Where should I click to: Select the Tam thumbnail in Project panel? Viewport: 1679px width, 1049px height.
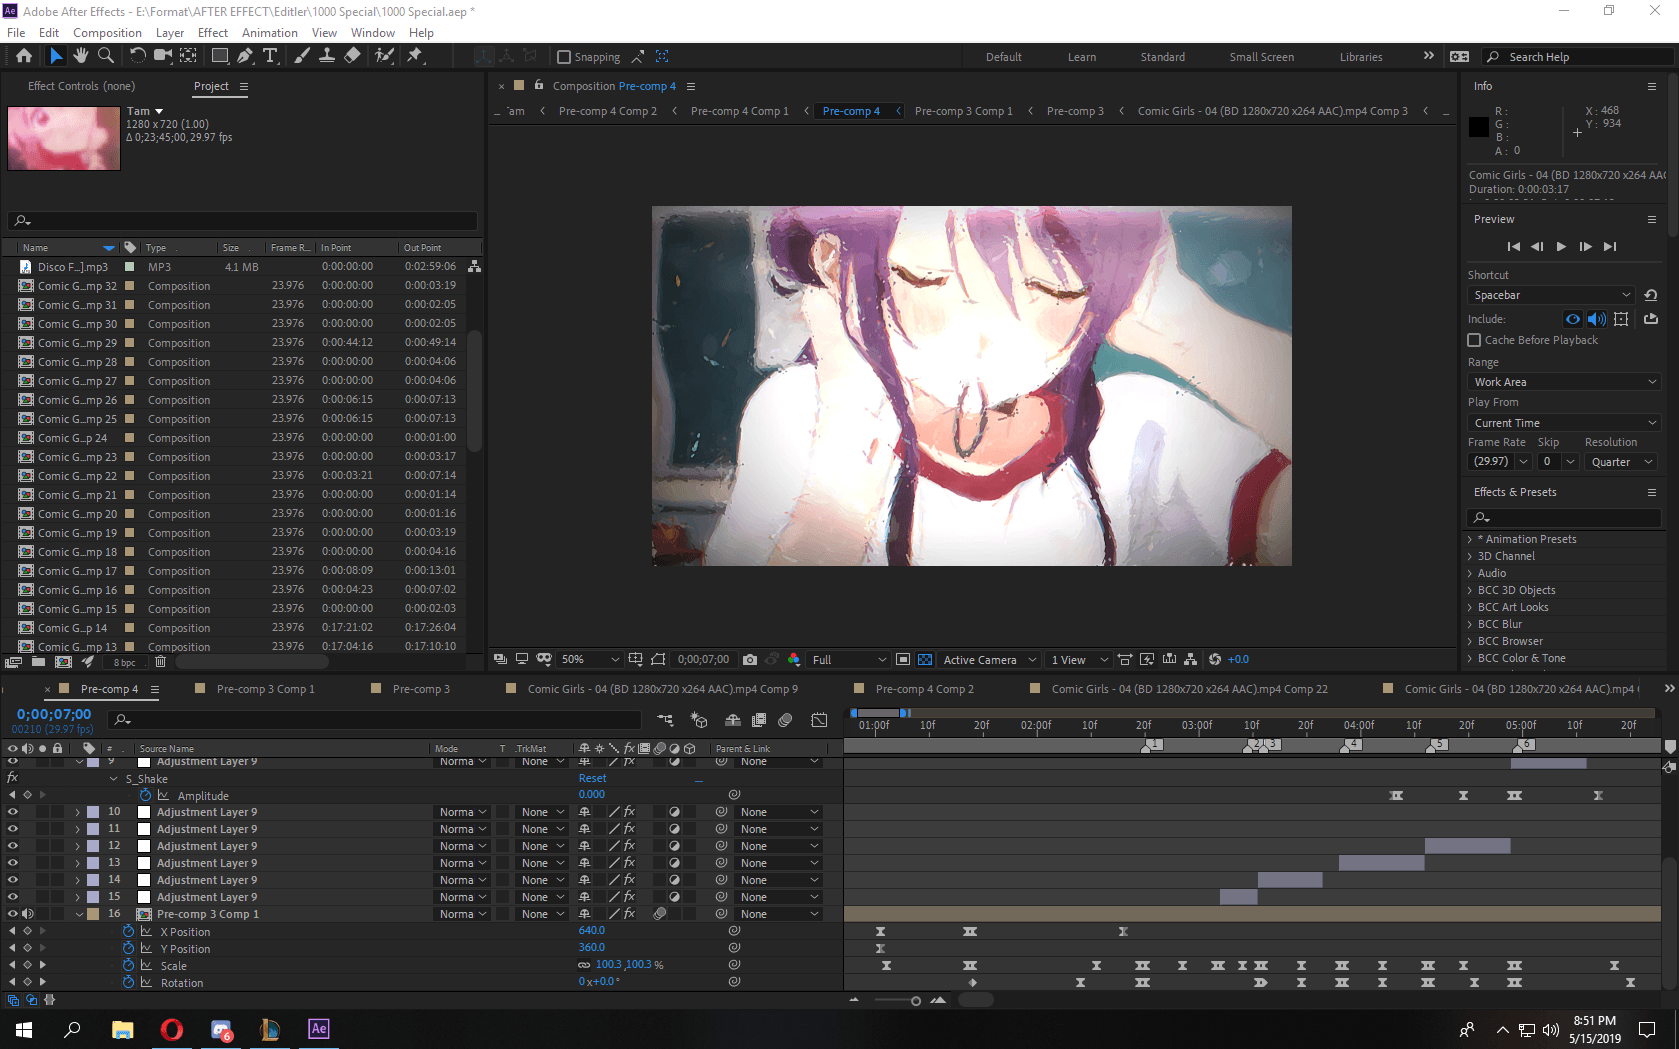64,138
